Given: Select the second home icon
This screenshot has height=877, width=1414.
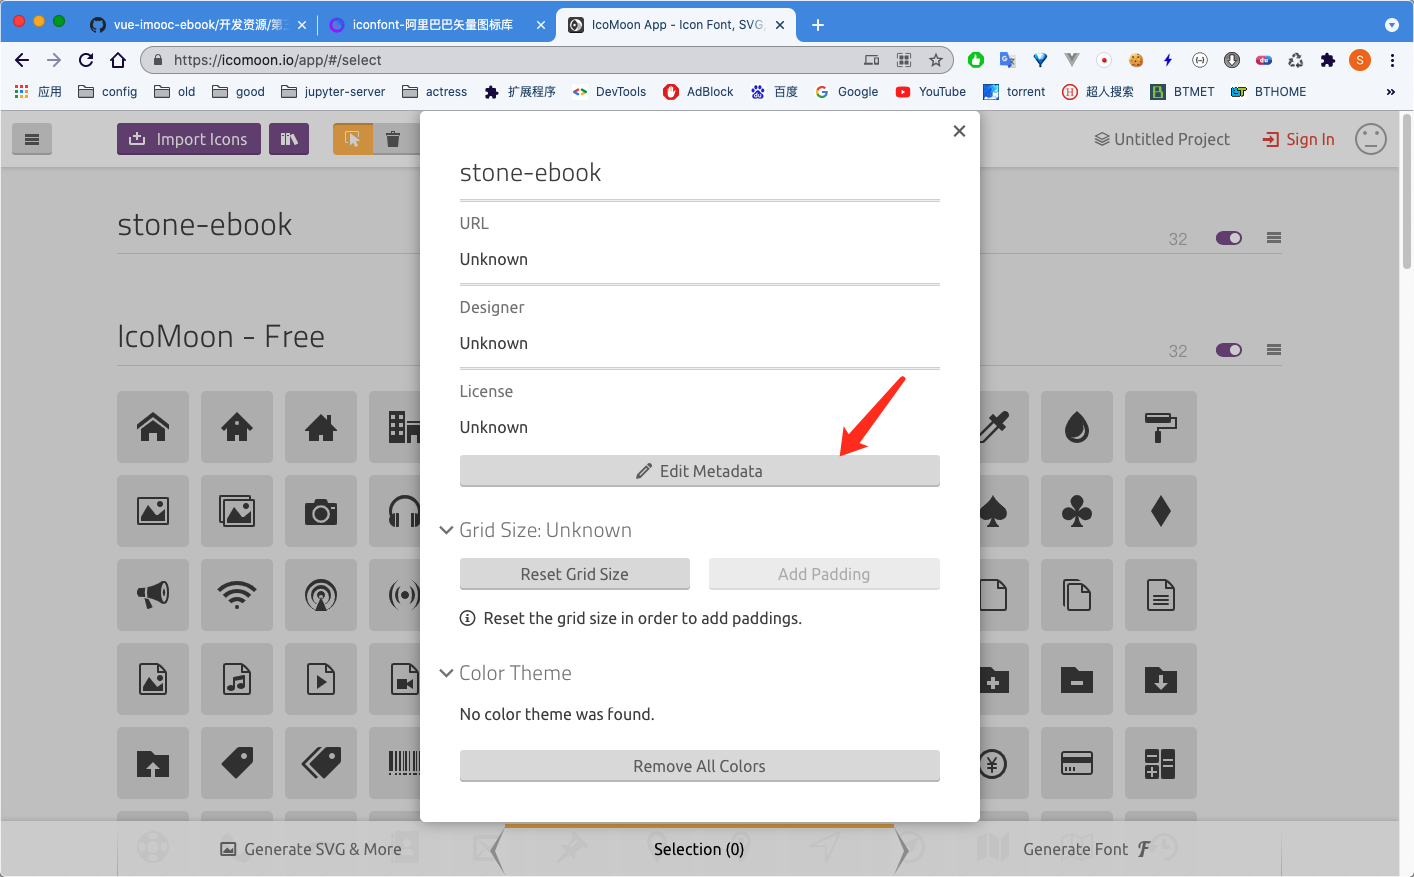Looking at the screenshot, I should [x=237, y=427].
